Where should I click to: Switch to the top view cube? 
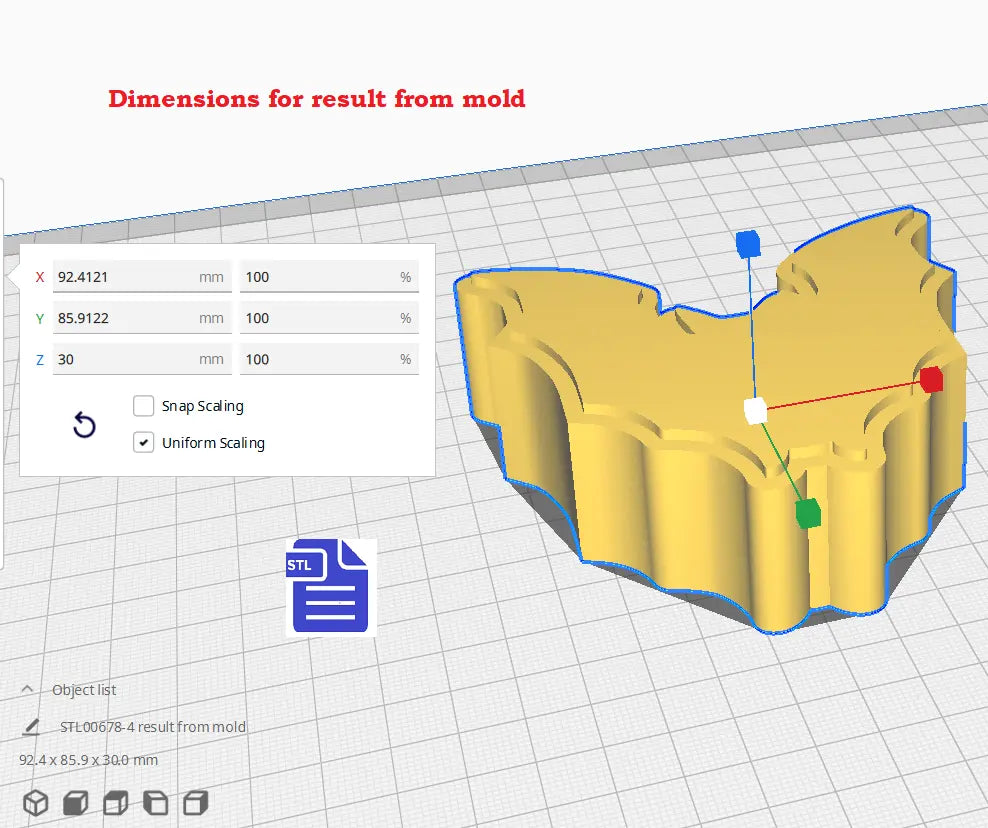pos(116,802)
